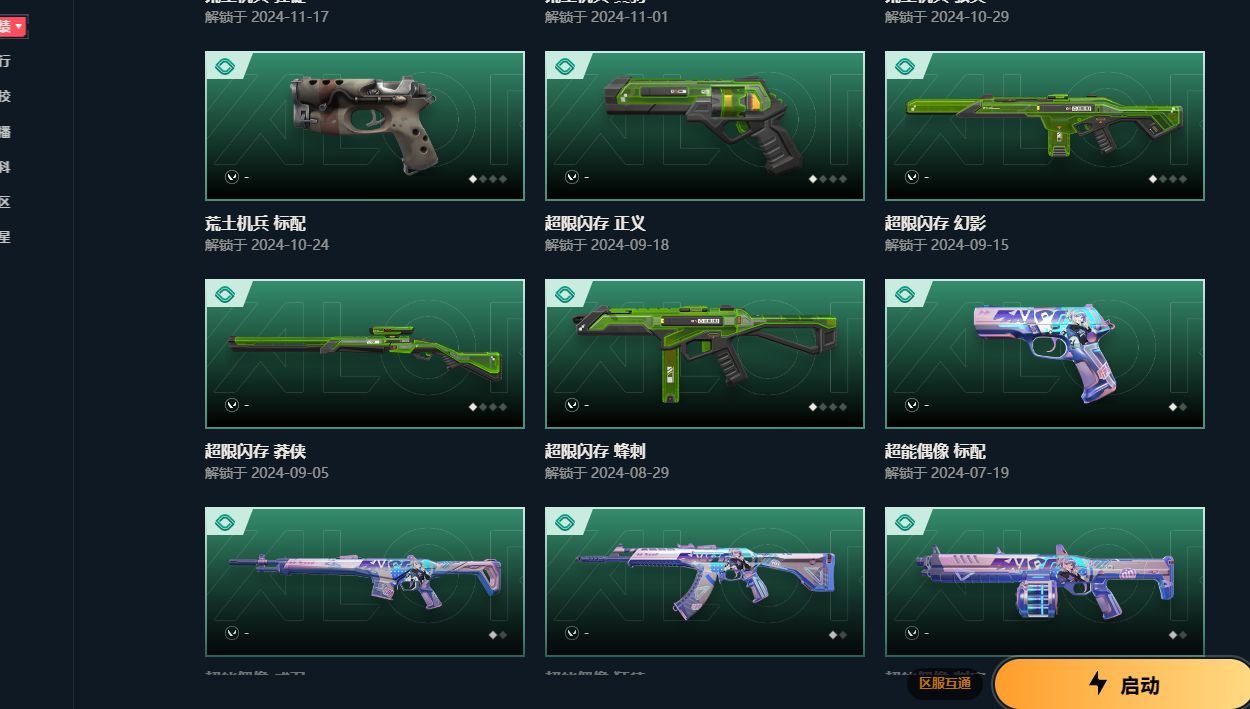Open the 超能偶像 标配 pistol skin thumbnail
The width and height of the screenshot is (1250, 709).
click(1045, 354)
